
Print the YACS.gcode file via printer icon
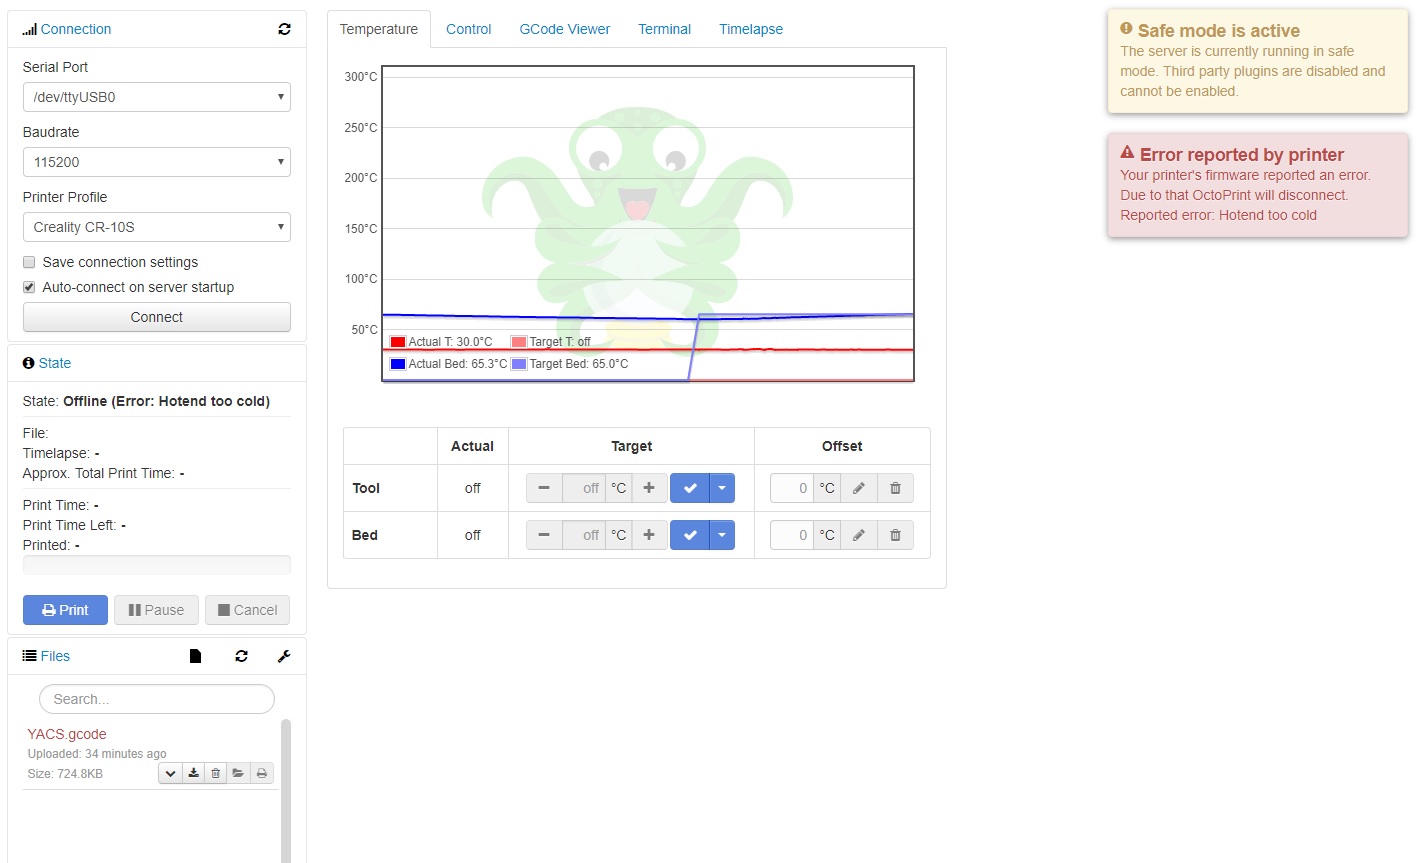(261, 772)
